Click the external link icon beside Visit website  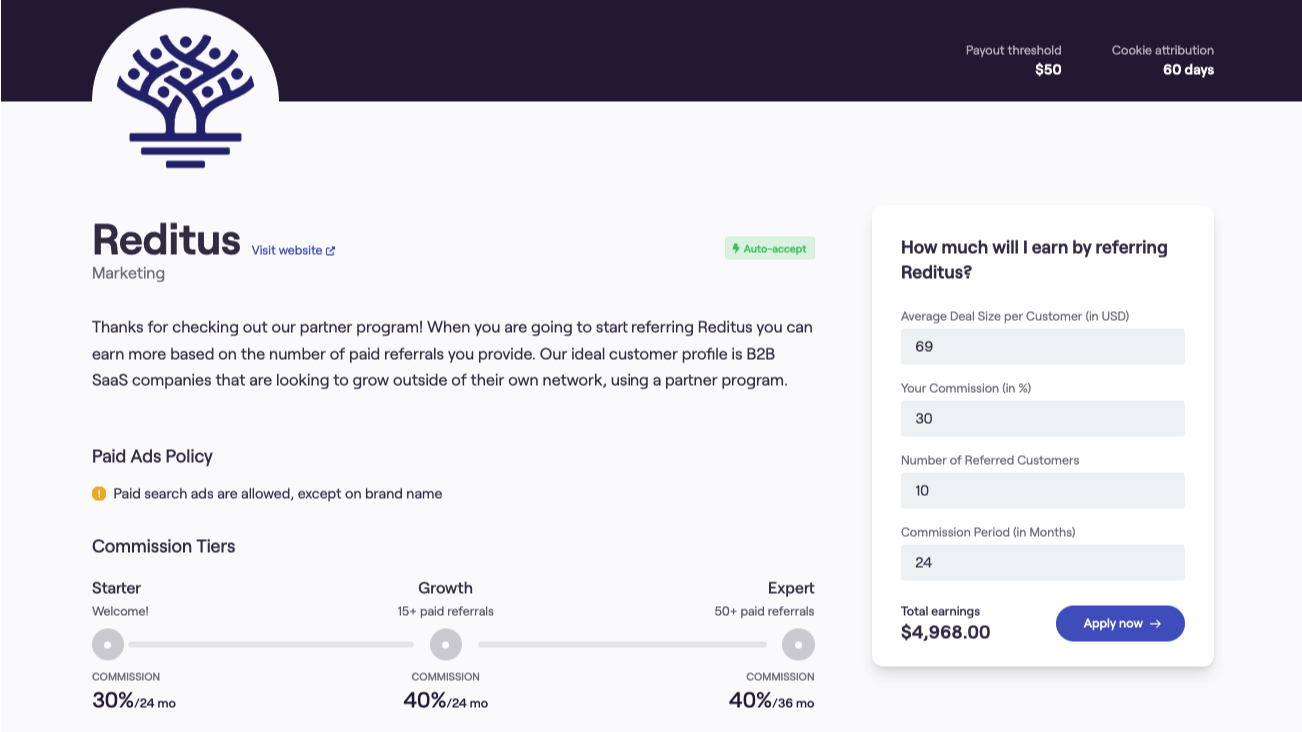point(331,251)
